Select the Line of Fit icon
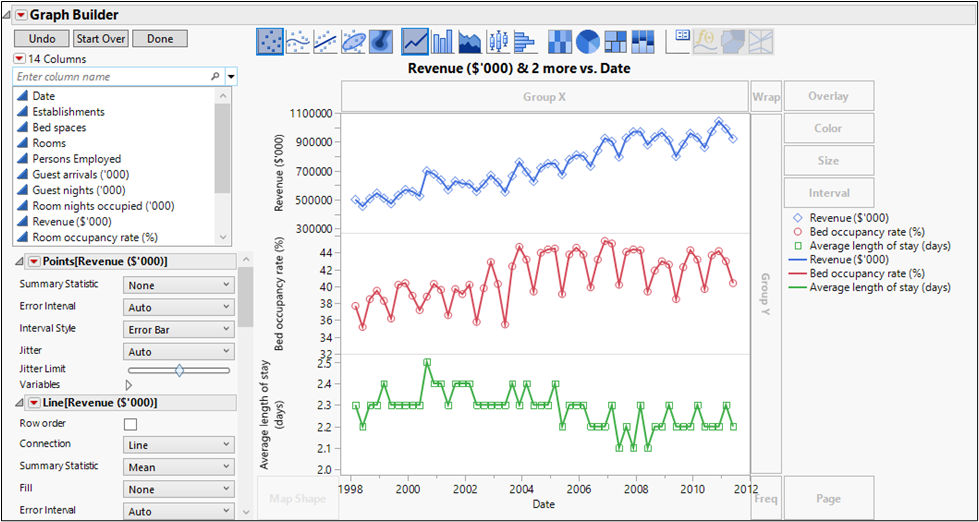 [x=325, y=41]
